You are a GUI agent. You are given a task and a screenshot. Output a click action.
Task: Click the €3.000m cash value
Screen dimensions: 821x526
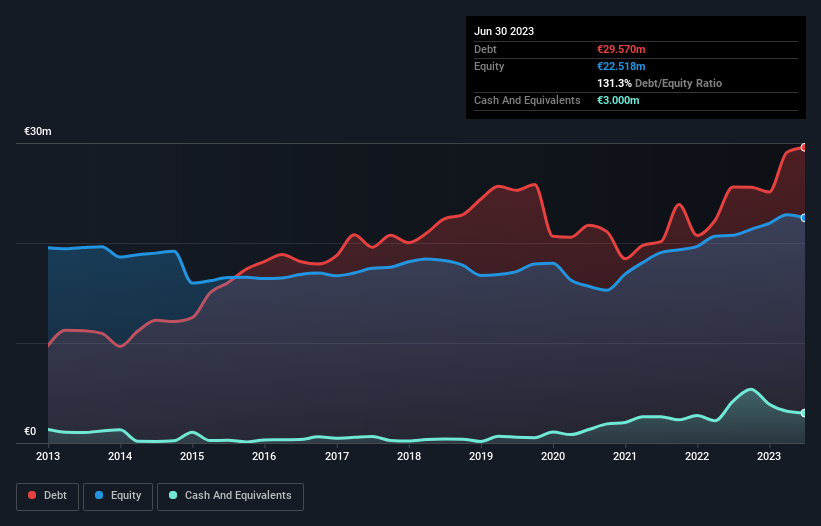pos(618,100)
